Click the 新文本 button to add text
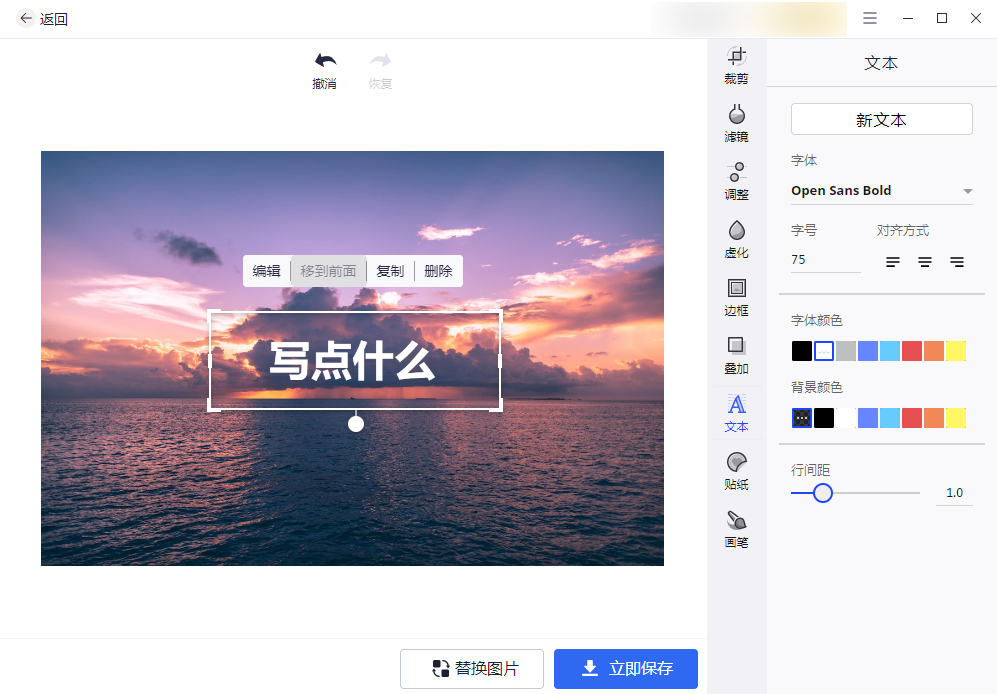997x694 pixels. tap(881, 119)
